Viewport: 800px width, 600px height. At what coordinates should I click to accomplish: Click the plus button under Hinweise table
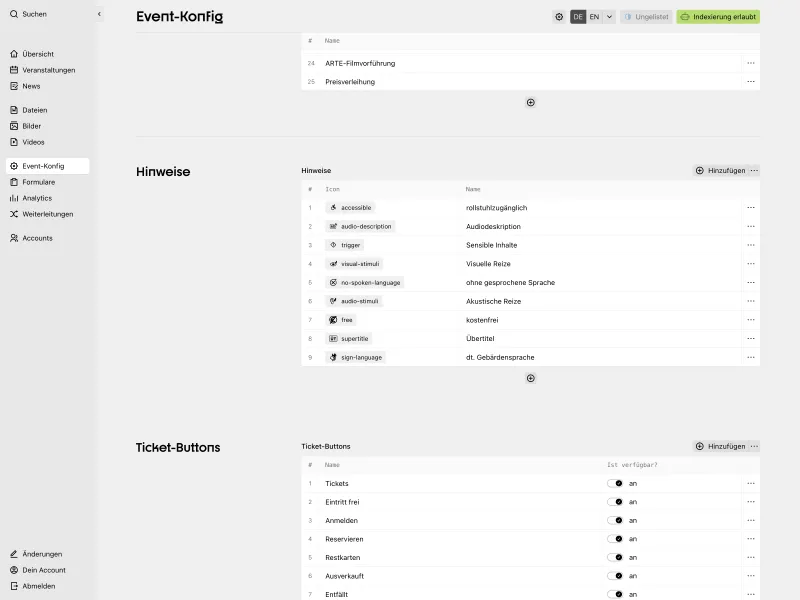[x=530, y=378]
